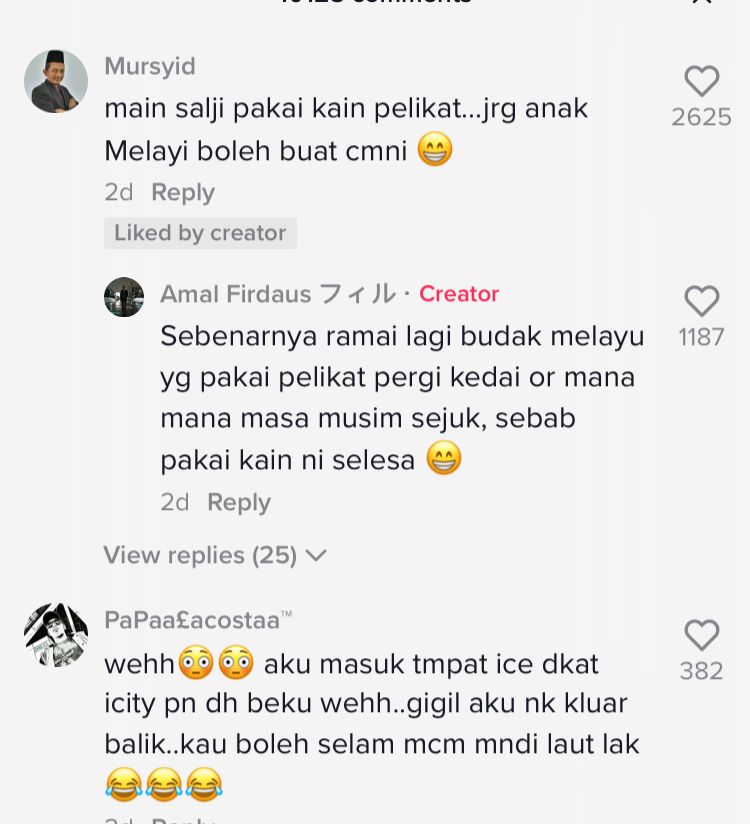Open Amal Firdaus creator avatar

point(124,297)
